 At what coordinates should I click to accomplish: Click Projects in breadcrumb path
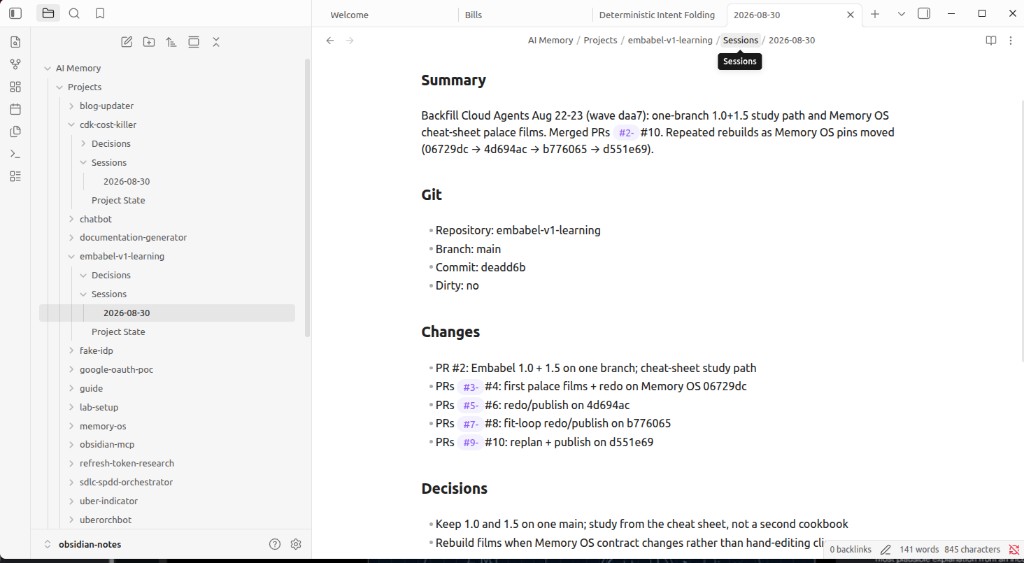point(600,40)
